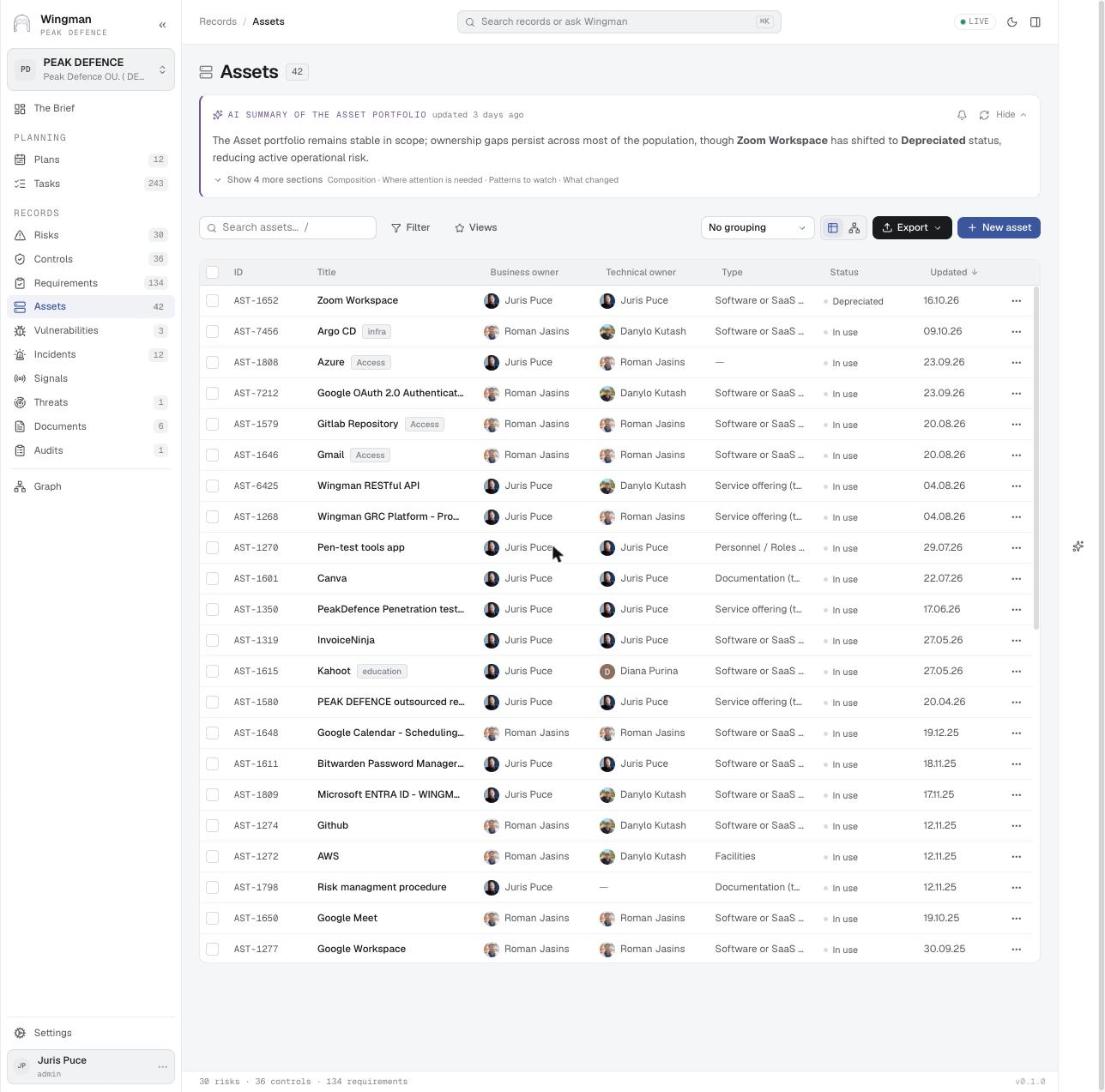Sort by the Updated column
This screenshot has width=1105, height=1092.
(953, 272)
